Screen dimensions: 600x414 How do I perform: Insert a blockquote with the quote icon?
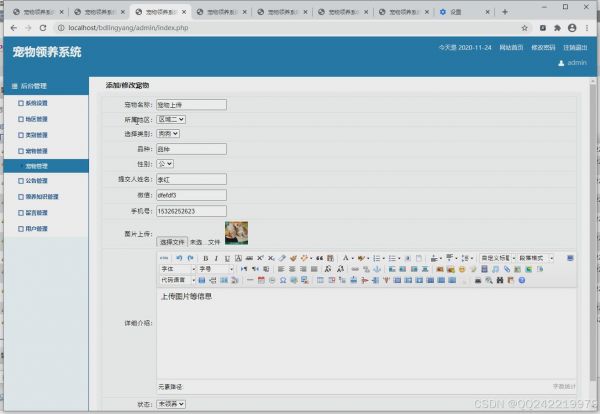point(320,258)
